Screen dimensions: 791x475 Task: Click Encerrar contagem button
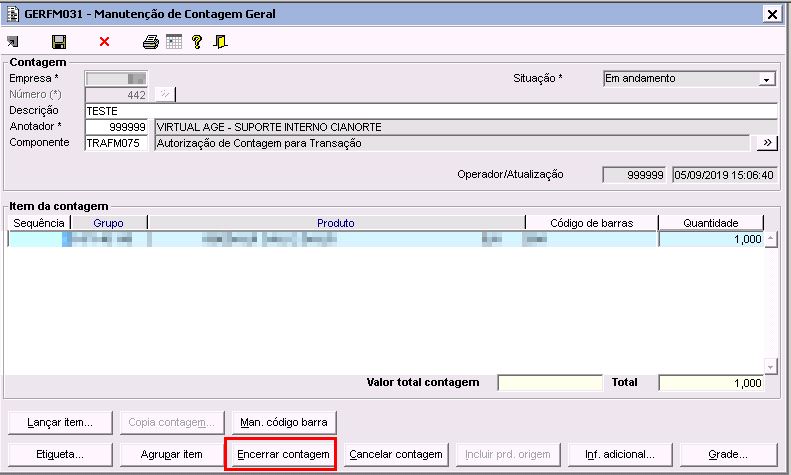pos(283,455)
